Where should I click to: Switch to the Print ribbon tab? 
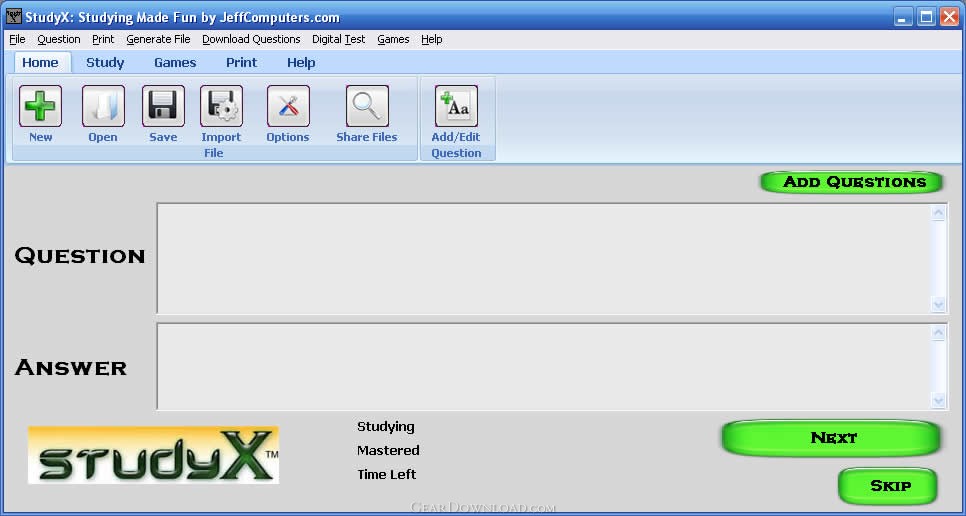[x=242, y=63]
